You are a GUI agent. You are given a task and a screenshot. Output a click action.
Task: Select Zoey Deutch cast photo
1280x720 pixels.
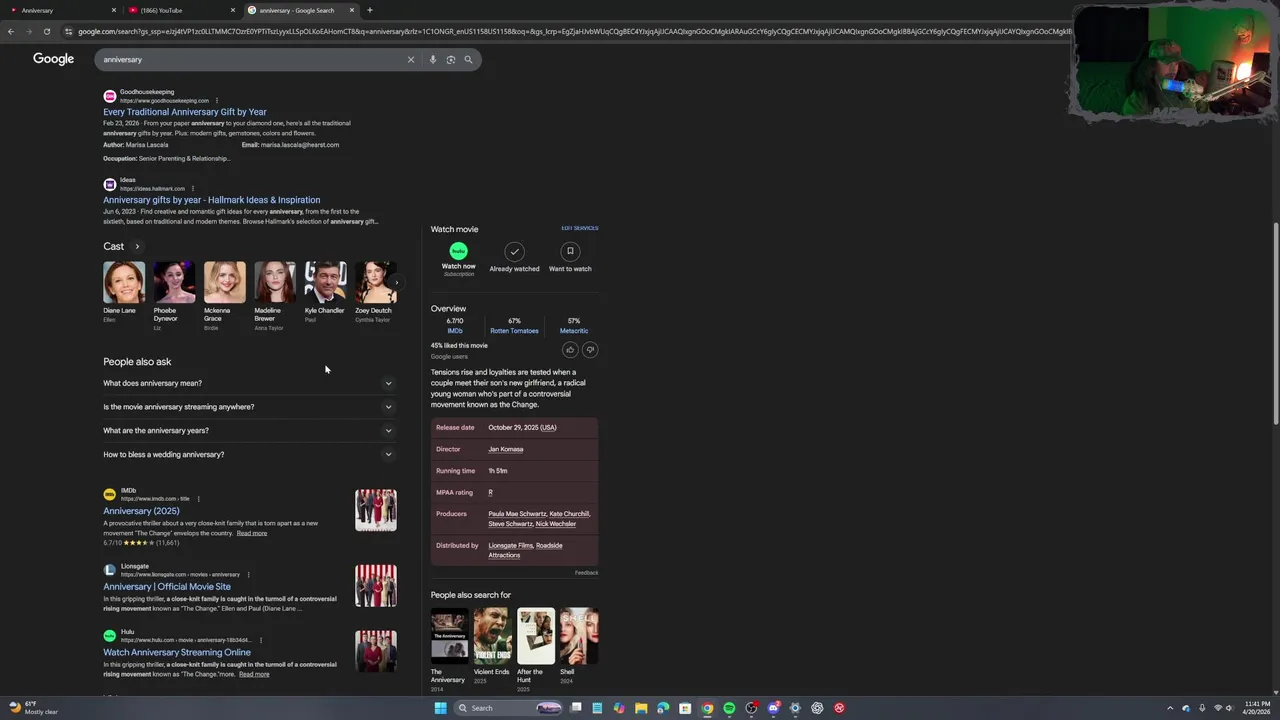(376, 282)
